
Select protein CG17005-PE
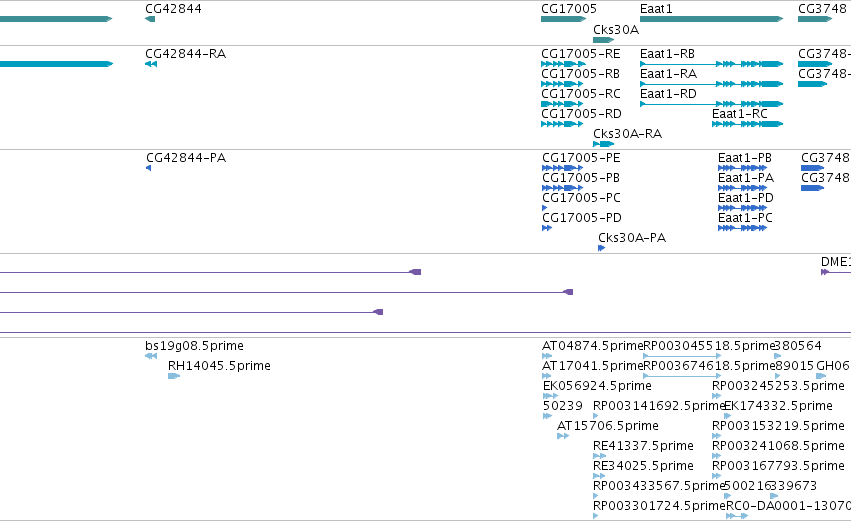point(581,158)
